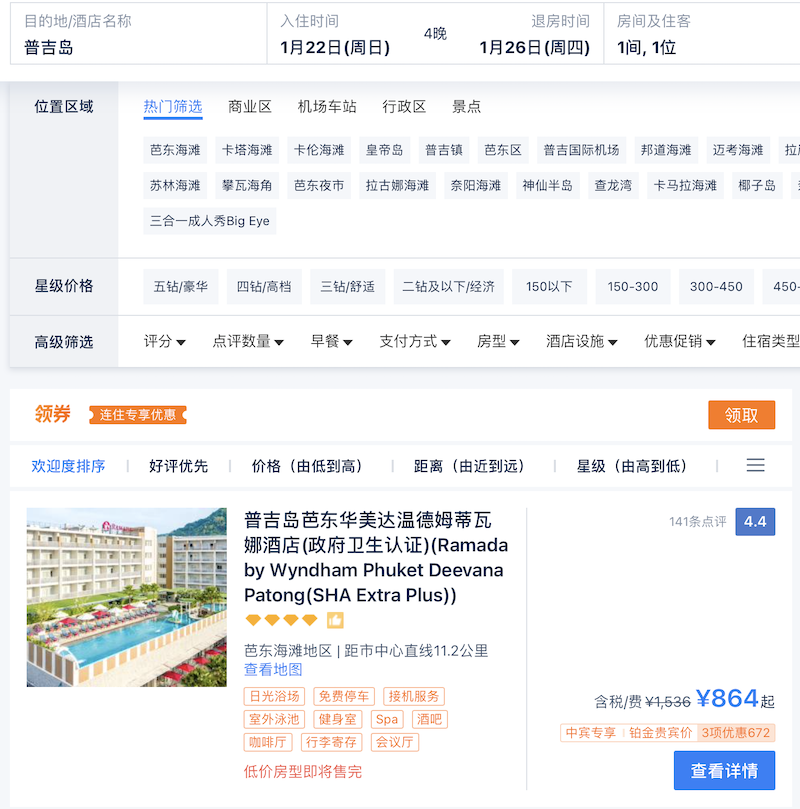Screen dimensions: 800x809
Task: Click the 4.4 rating score badge
Action: pos(755,522)
